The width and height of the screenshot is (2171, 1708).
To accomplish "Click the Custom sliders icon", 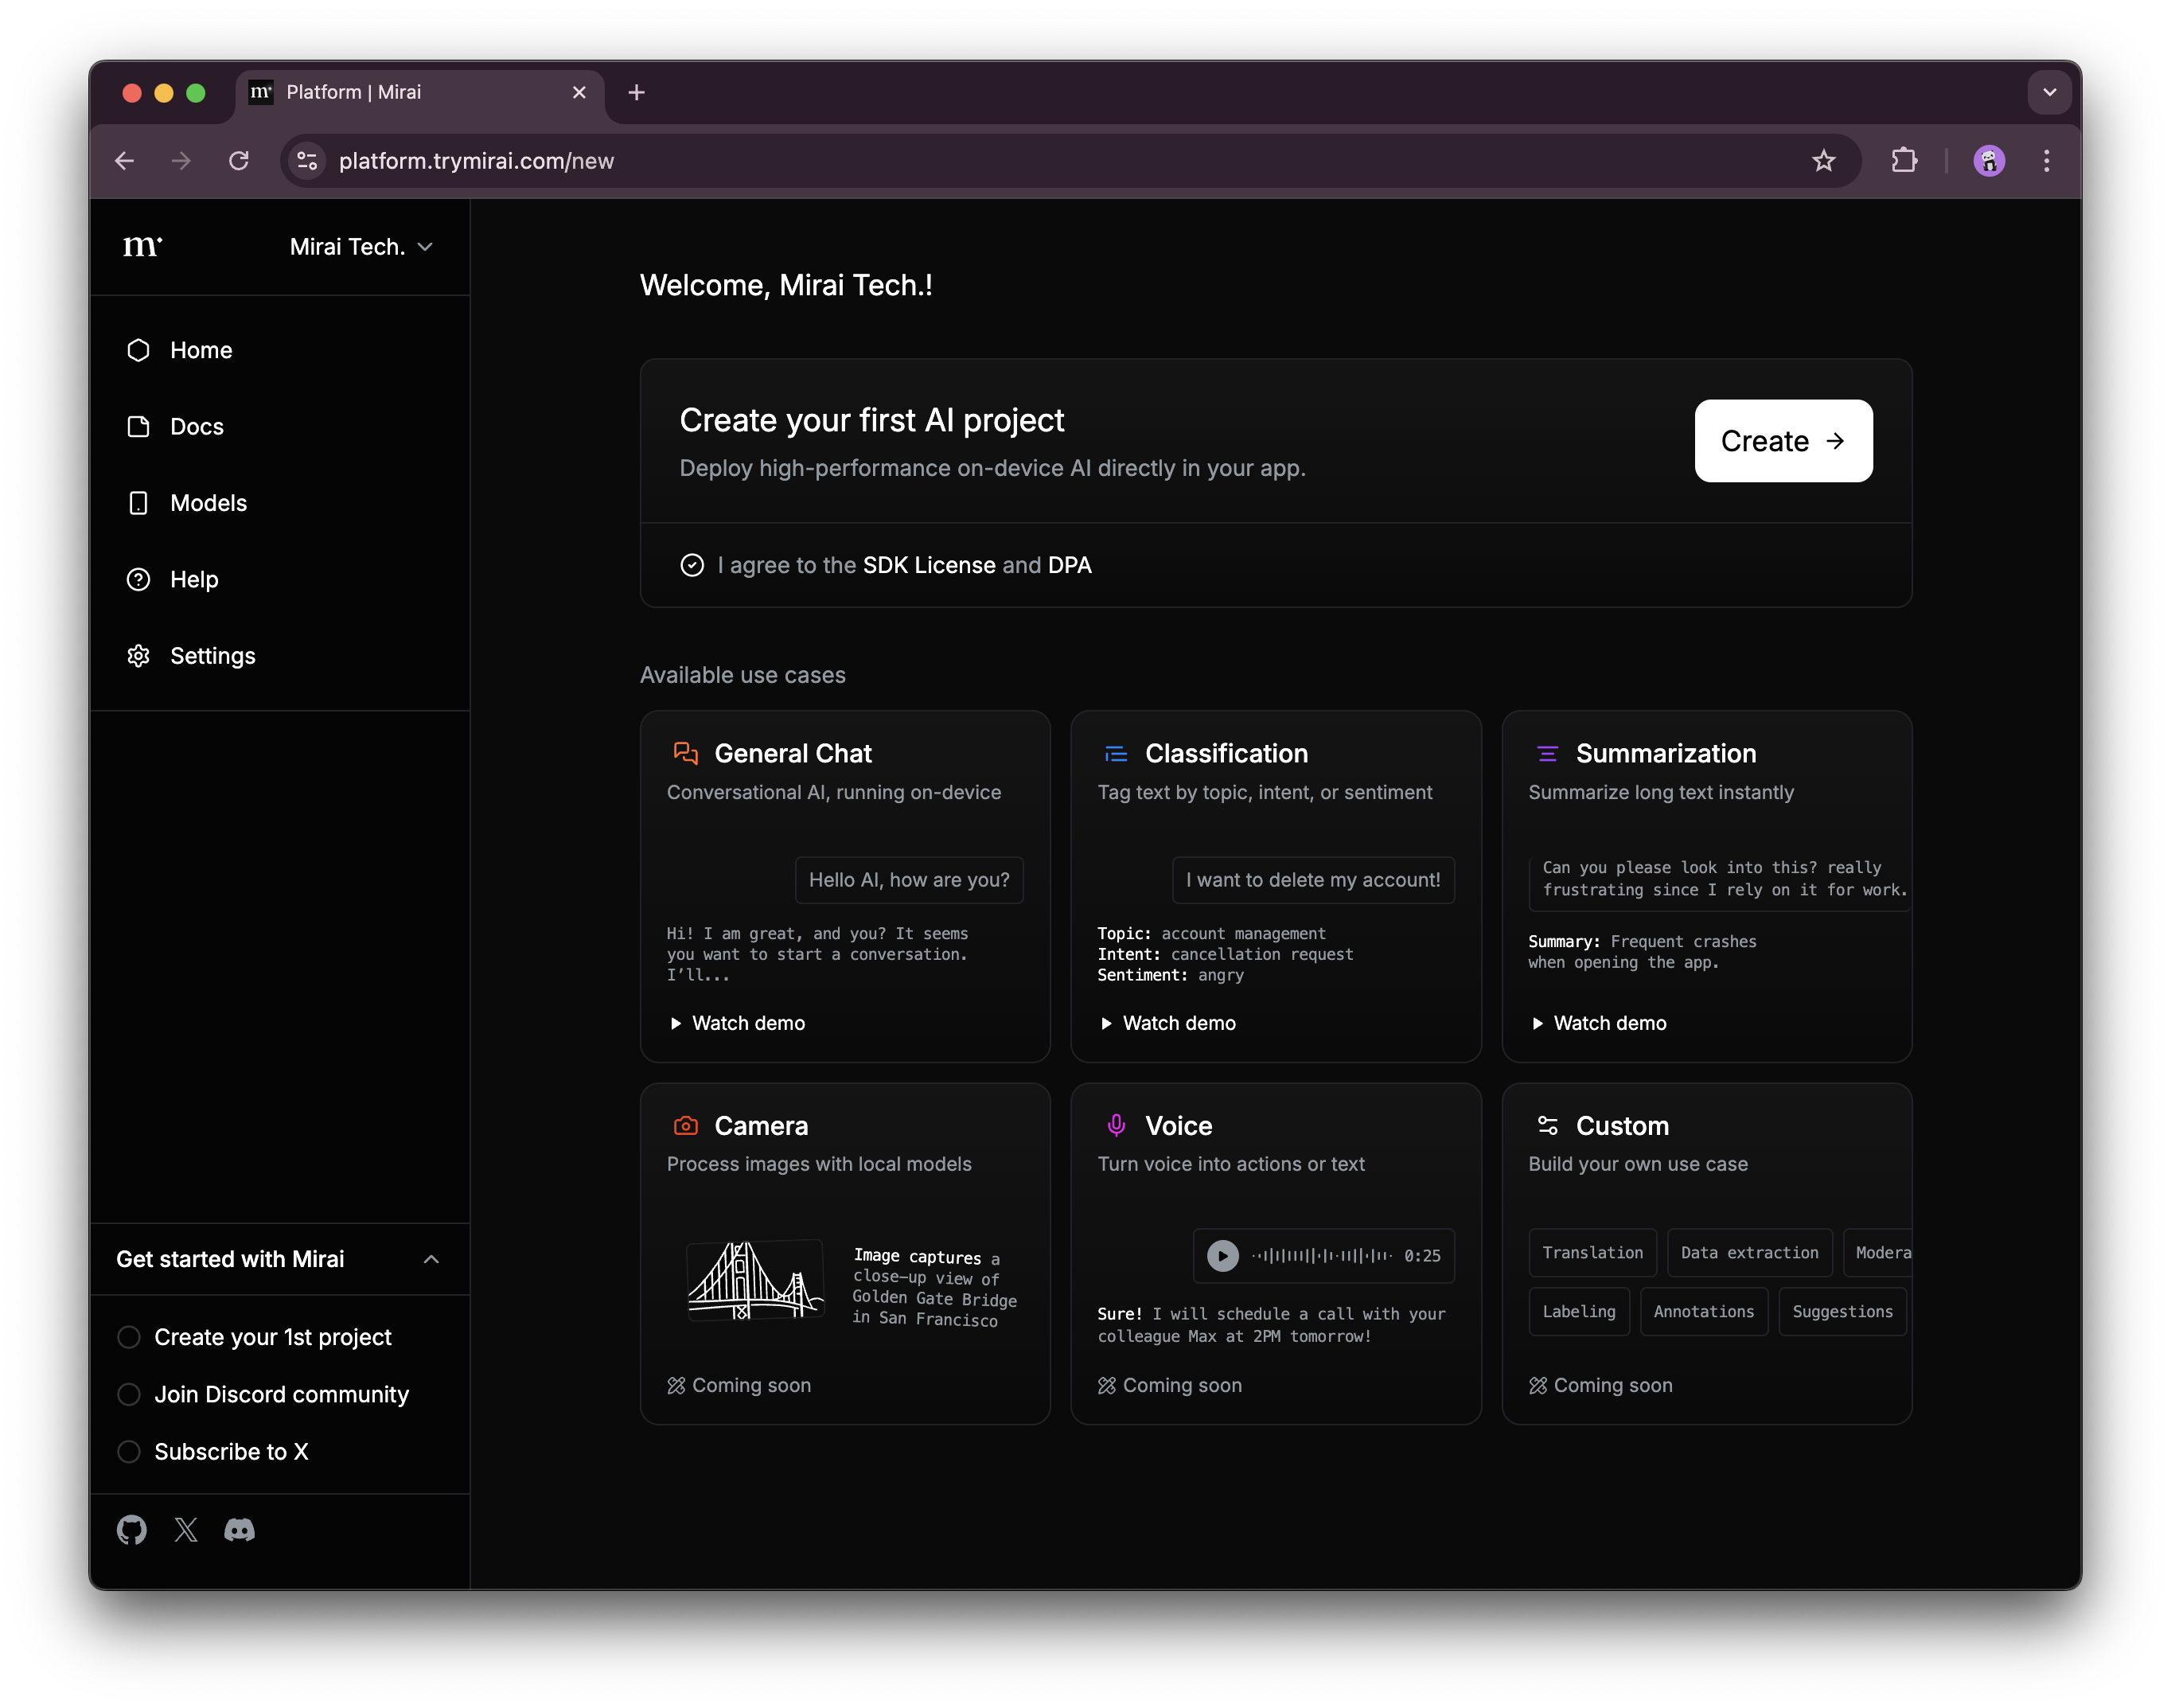I will click(1547, 1126).
